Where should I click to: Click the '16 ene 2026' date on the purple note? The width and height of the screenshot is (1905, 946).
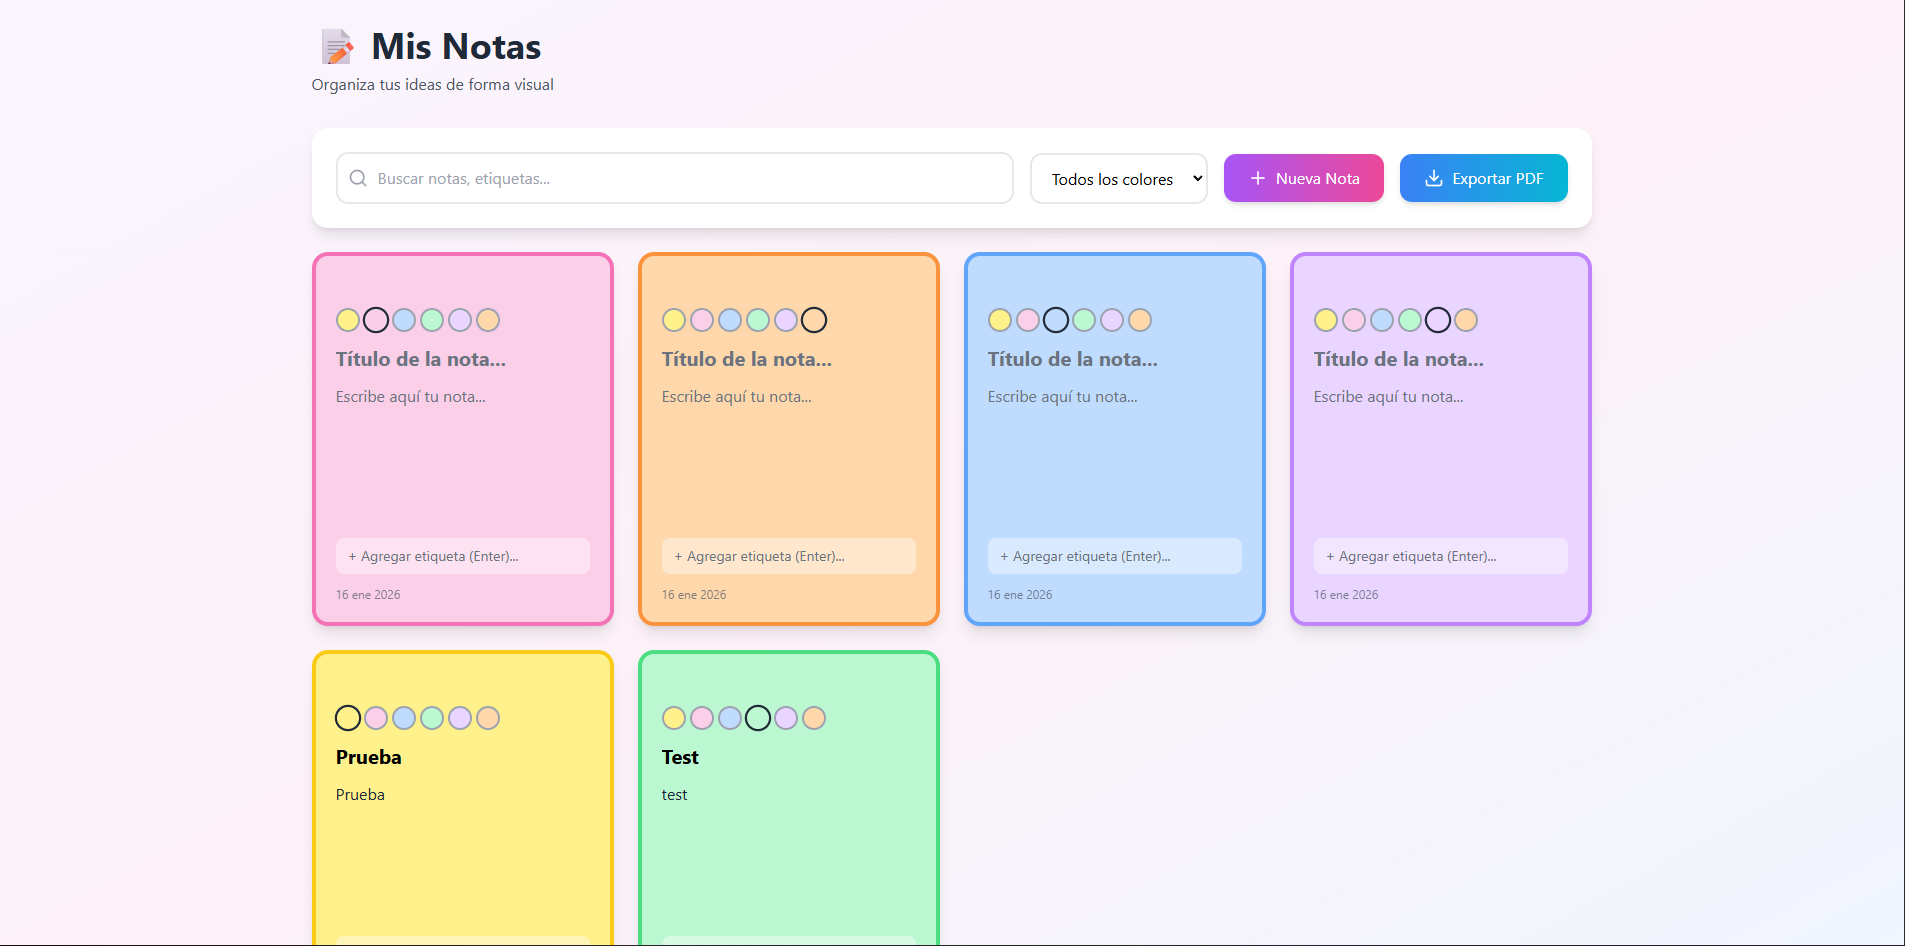tap(1346, 595)
